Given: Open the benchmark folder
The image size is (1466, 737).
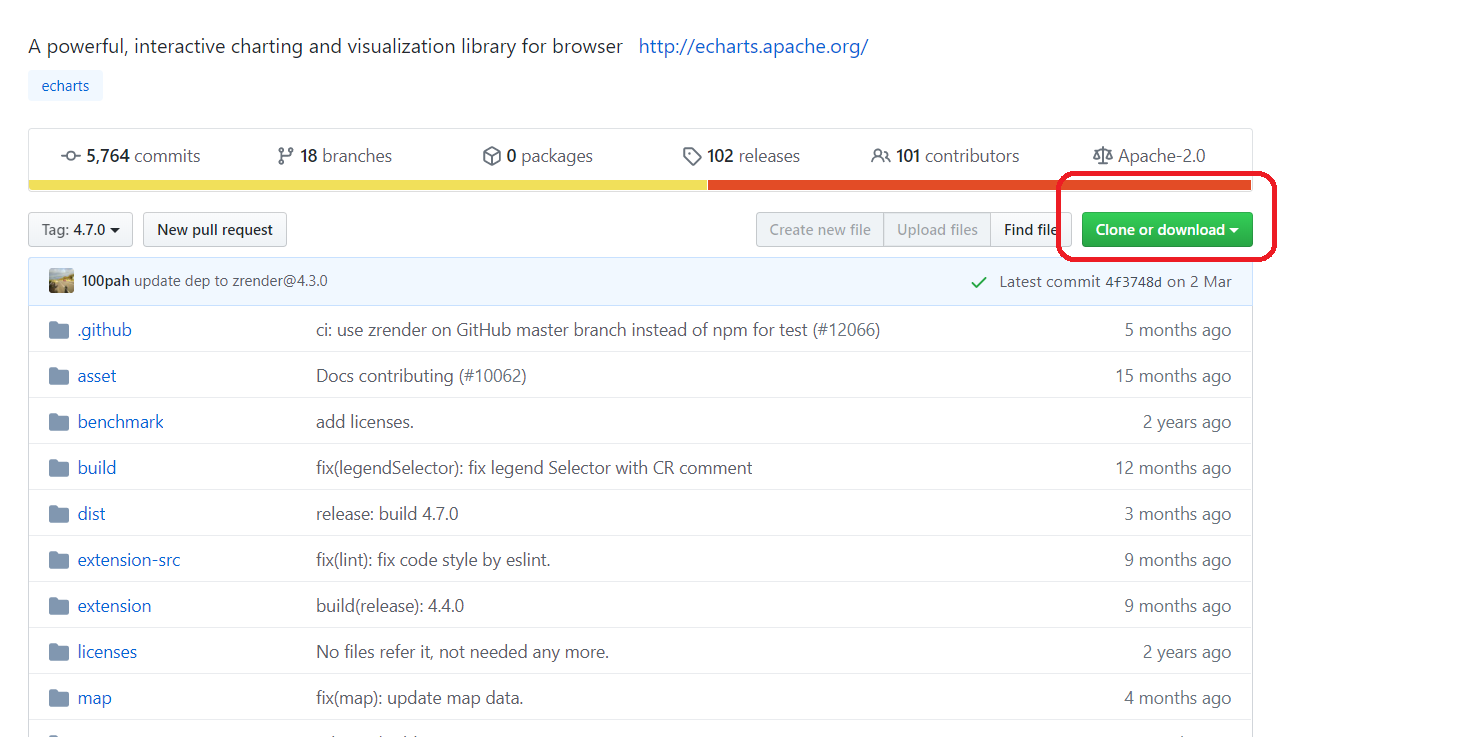Looking at the screenshot, I should pyautogui.click(x=120, y=422).
